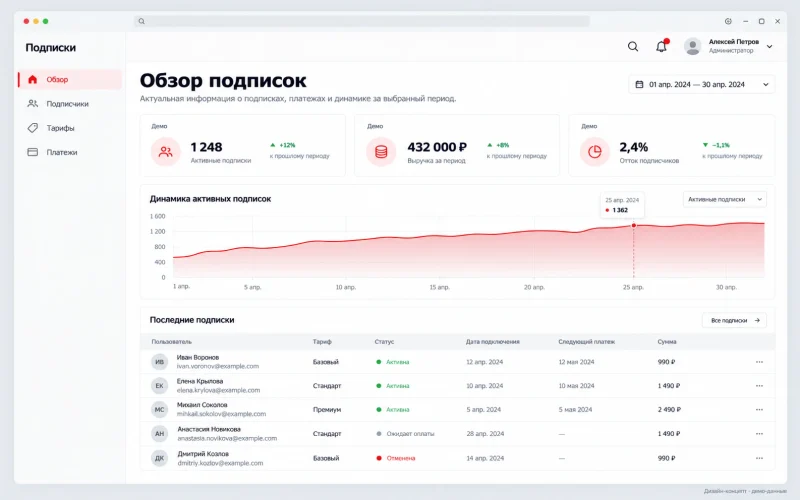The width and height of the screenshot is (800, 500).
Task: Expand the Алексей Петров account chevron
Action: tap(769, 46)
